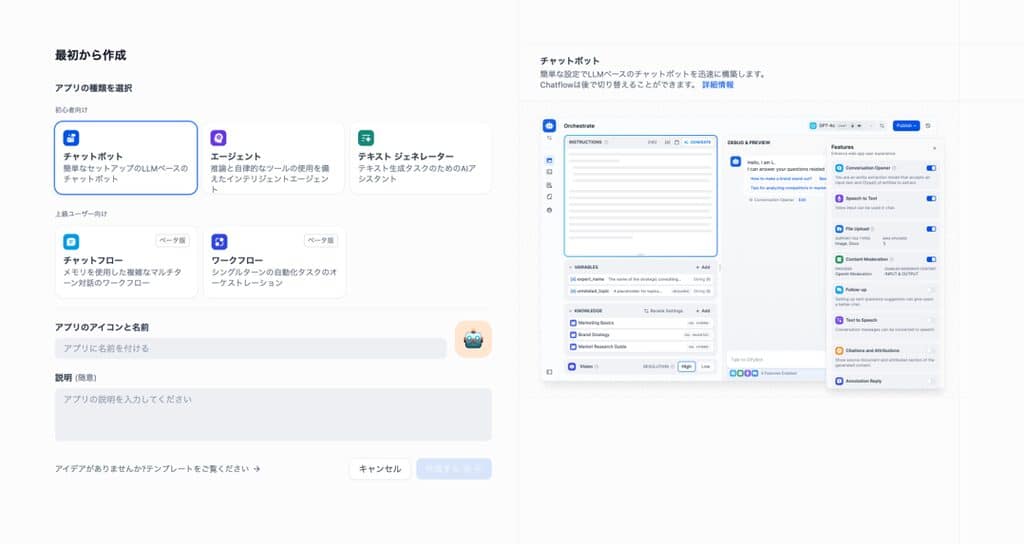The image size is (1024, 544).
Task: Click the Content Moderation feature icon
Action: pyautogui.click(x=839, y=259)
